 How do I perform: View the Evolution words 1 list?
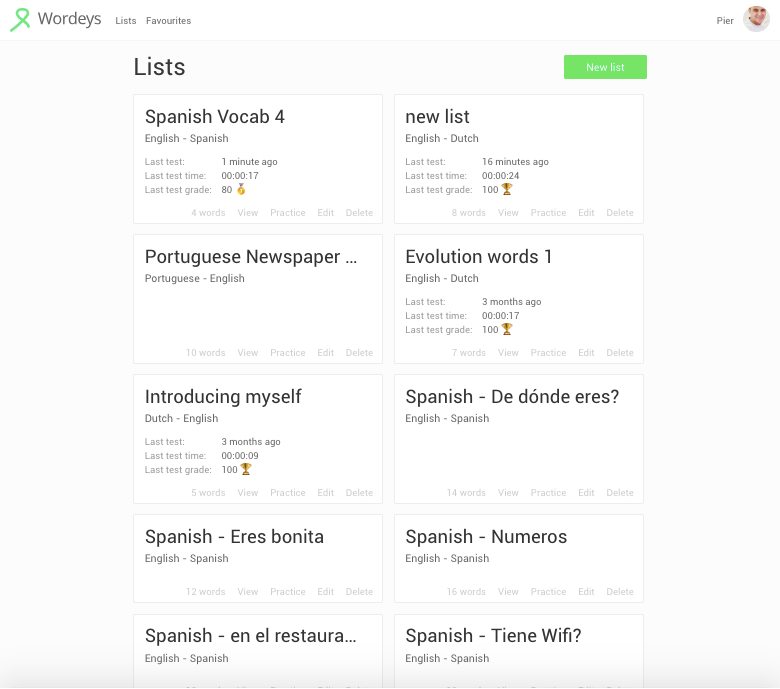pyautogui.click(x=508, y=352)
